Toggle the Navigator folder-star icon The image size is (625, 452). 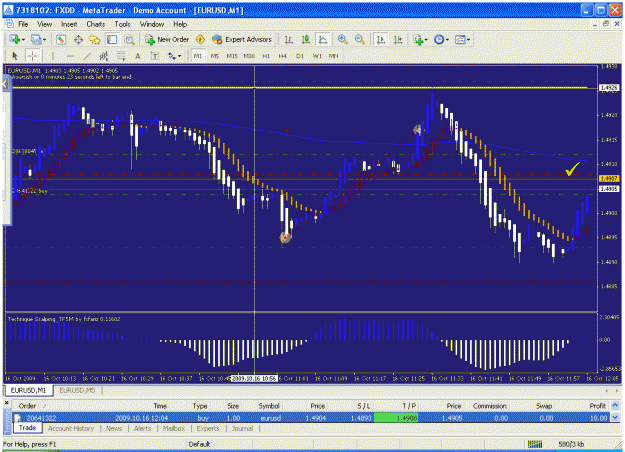[x=95, y=39]
